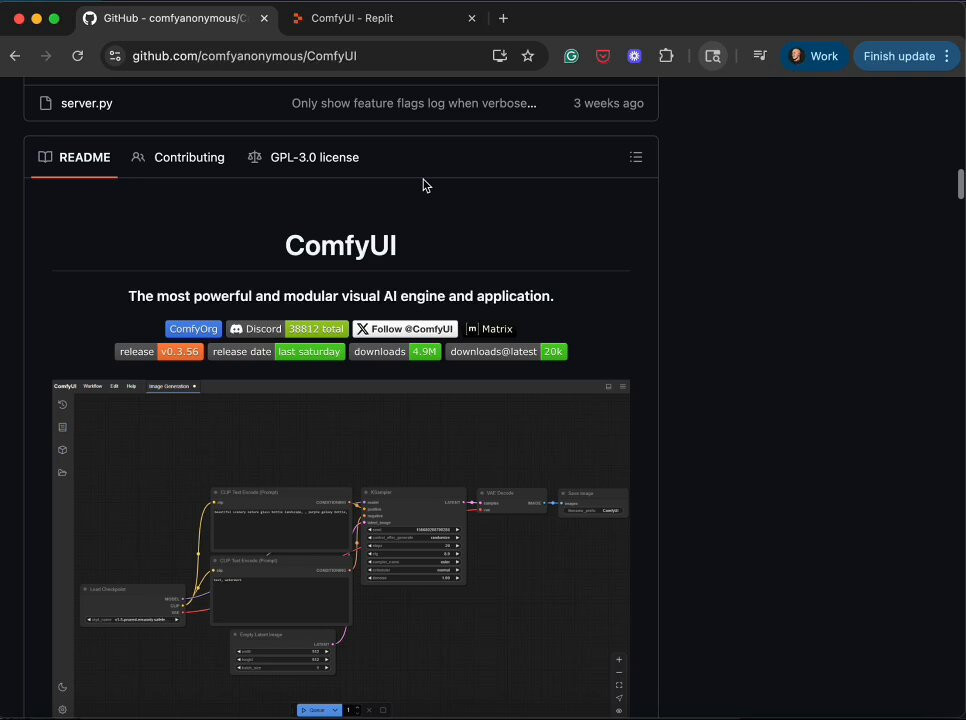The image size is (966, 720).
Task: Open the 'Only show feature flags log' commit message
Action: click(x=414, y=103)
